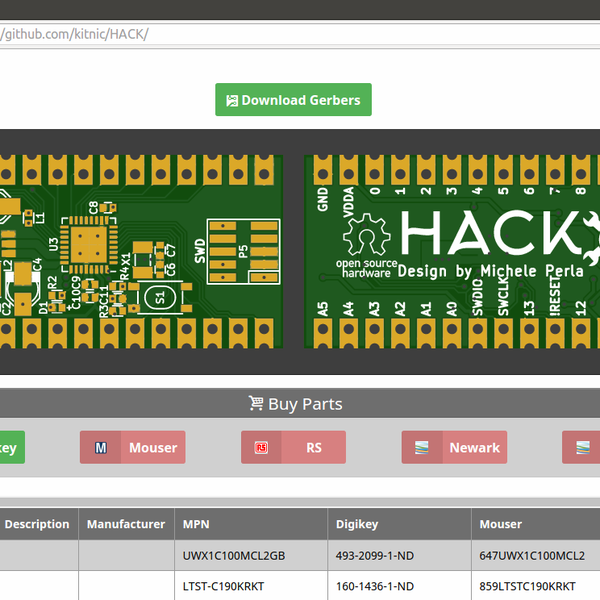Click the U3 chip footprint on board
Image resolution: width=600 pixels, height=600 pixels.
[x=89, y=245]
